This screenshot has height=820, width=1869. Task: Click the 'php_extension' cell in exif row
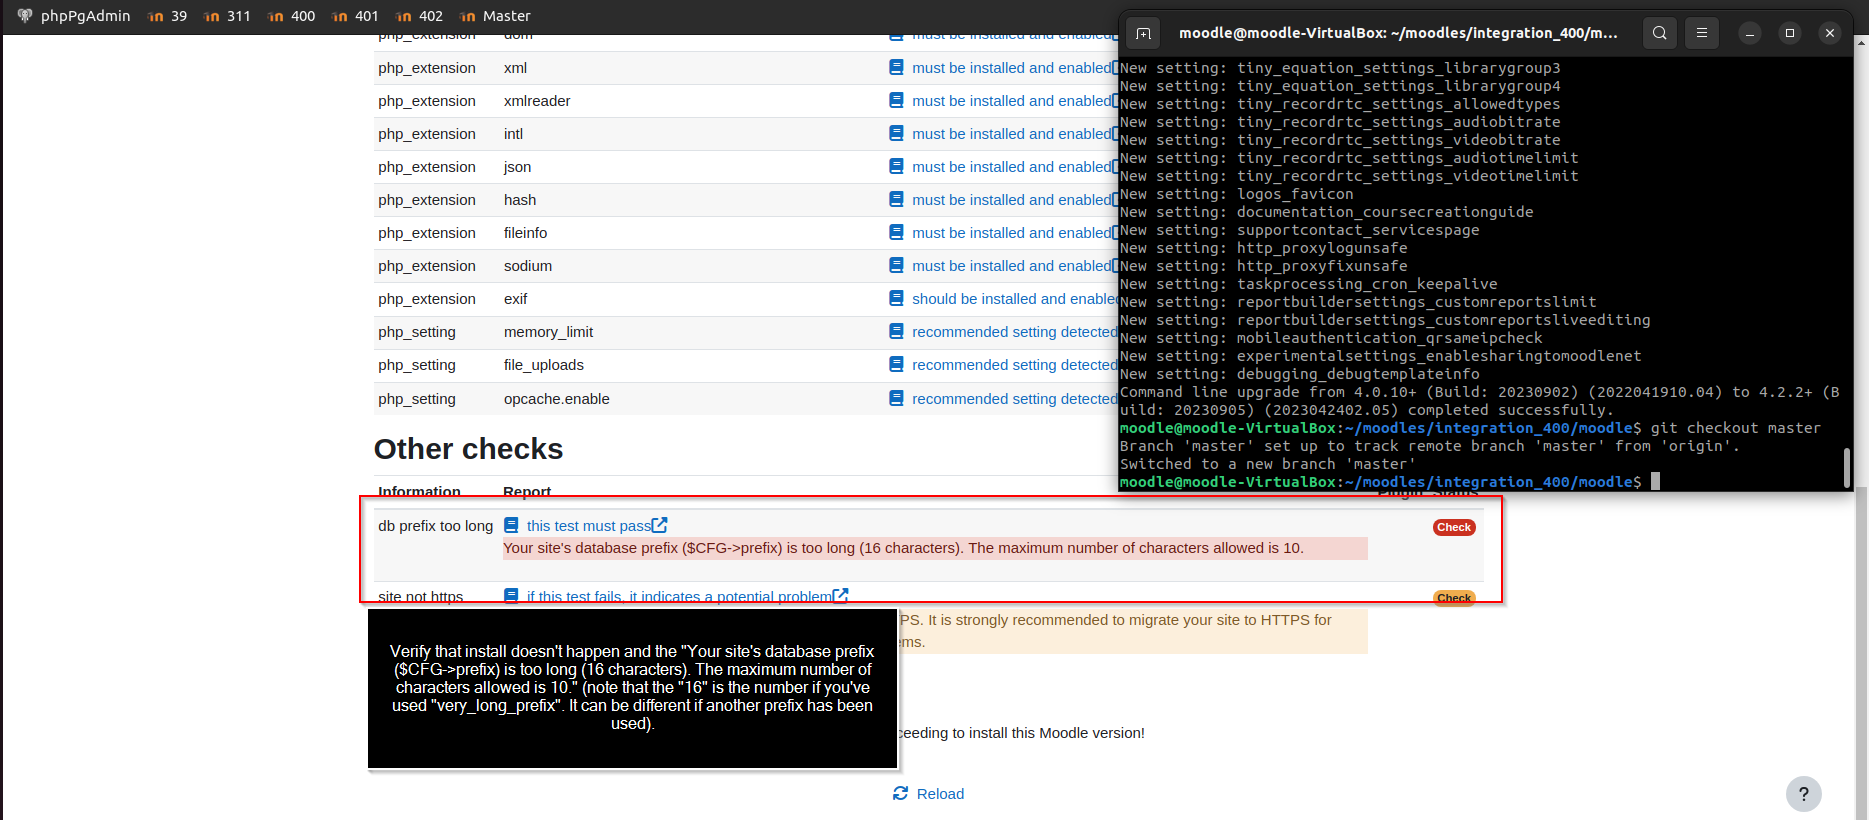point(427,299)
